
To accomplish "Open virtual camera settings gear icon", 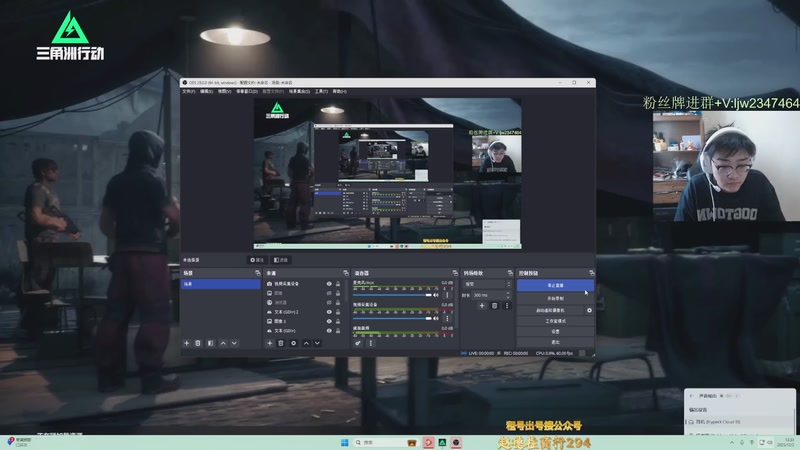I will pyautogui.click(x=589, y=310).
